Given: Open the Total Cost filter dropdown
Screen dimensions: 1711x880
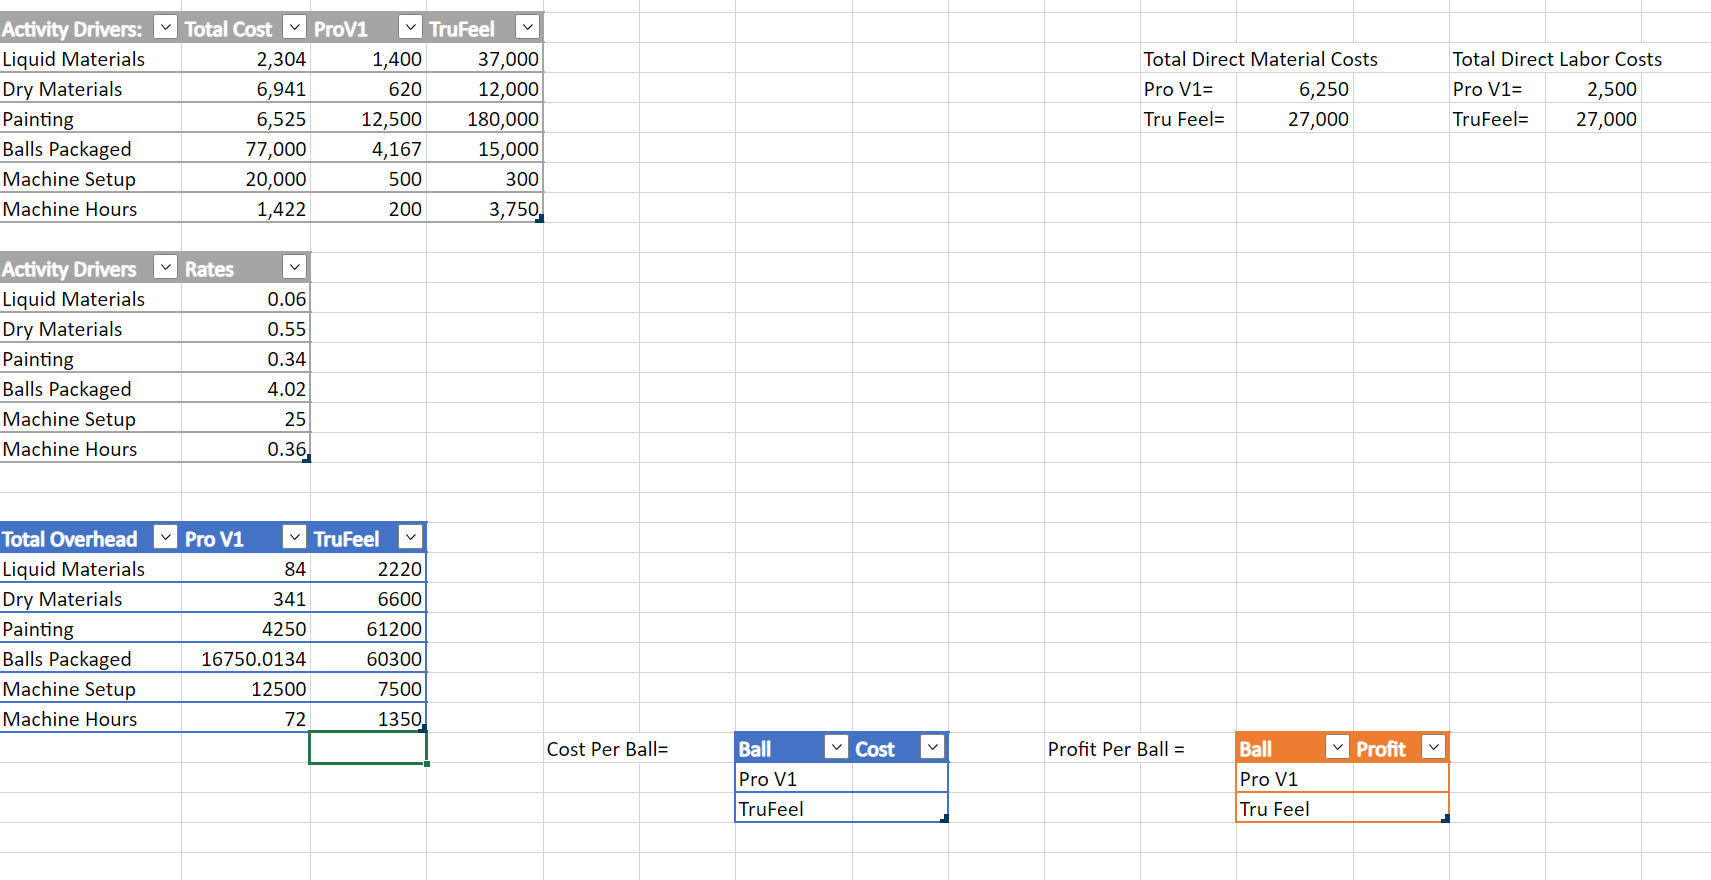Looking at the screenshot, I should click(x=294, y=28).
